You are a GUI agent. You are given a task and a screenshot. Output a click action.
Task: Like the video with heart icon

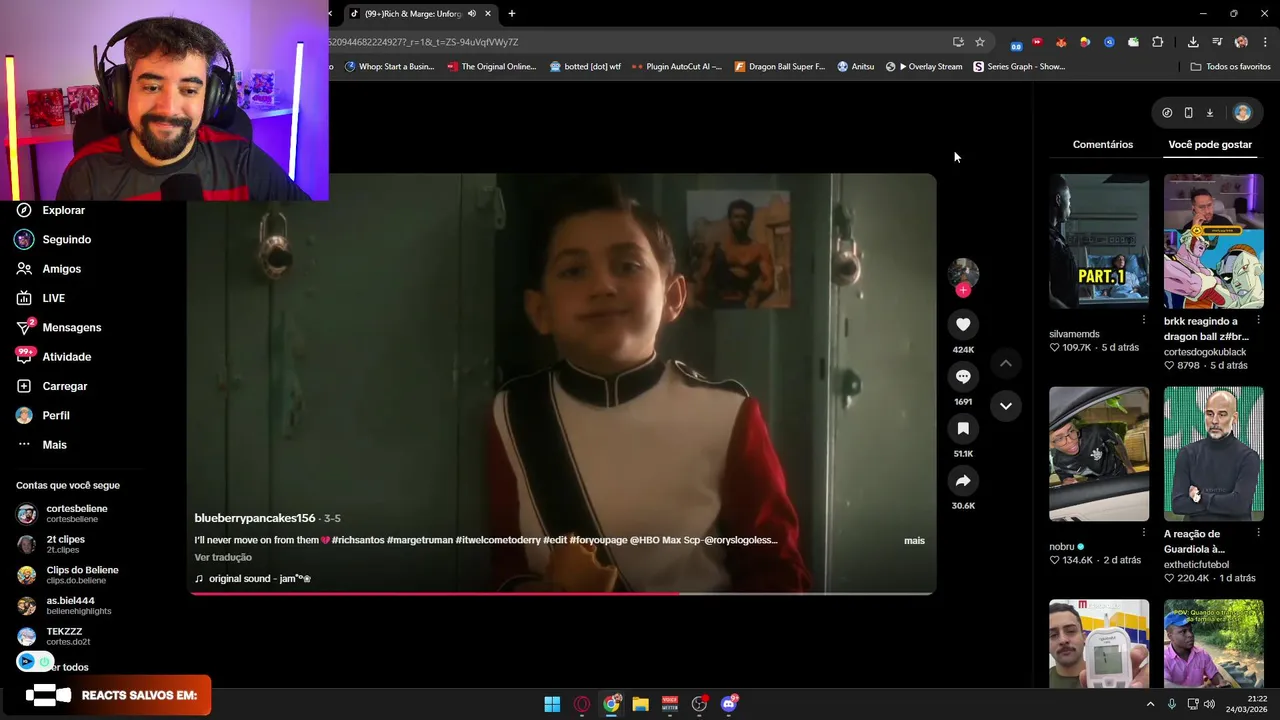(963, 324)
